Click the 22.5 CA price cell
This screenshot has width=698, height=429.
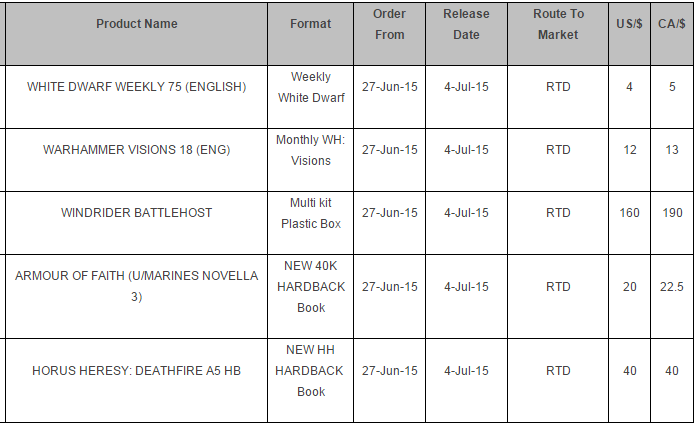[x=671, y=287]
